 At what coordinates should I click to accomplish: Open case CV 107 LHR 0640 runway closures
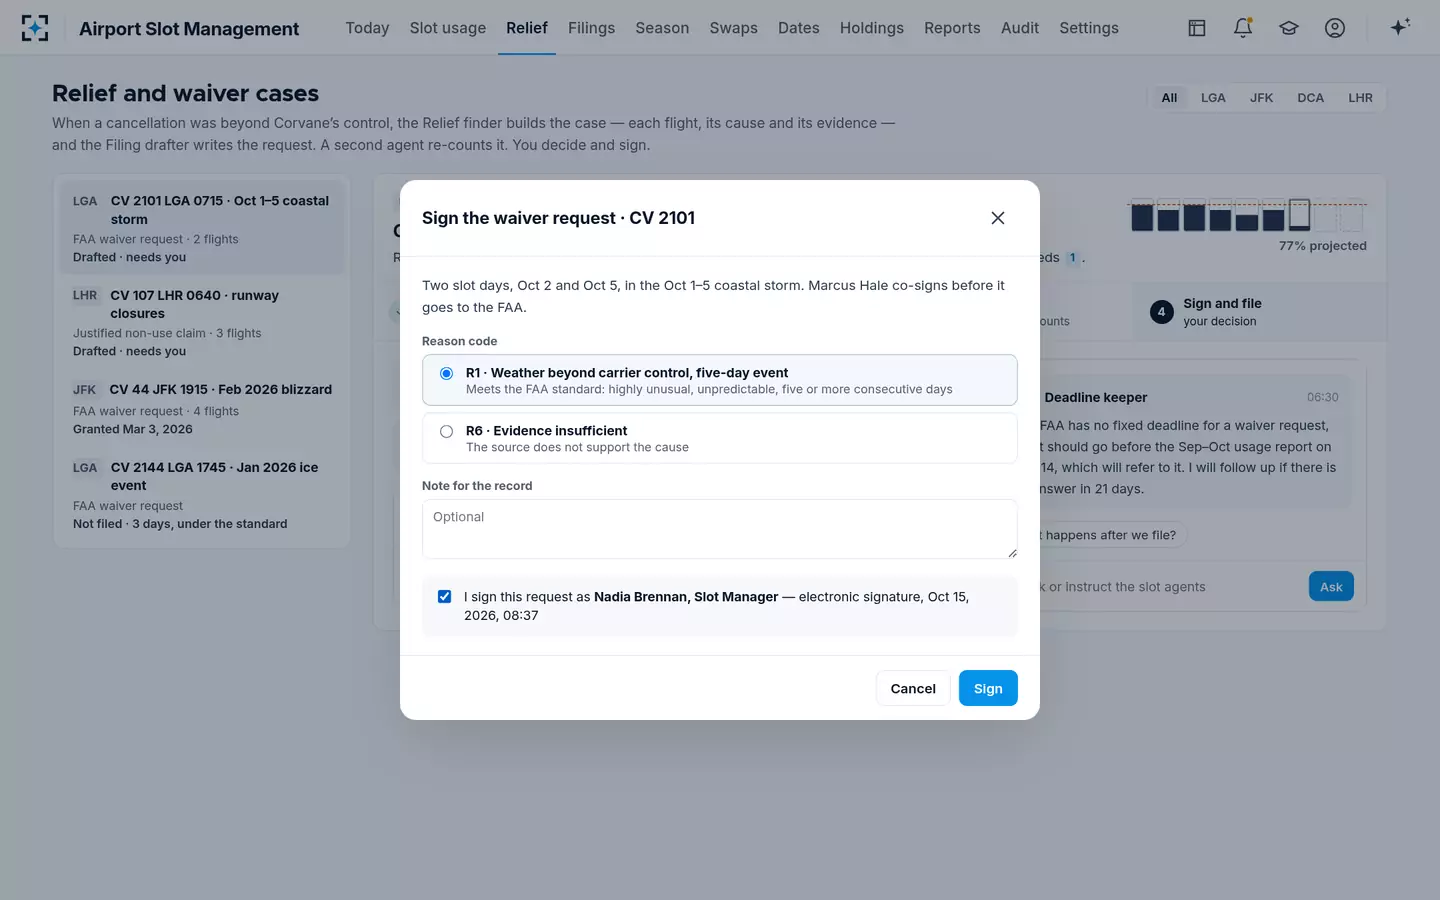tap(202, 323)
